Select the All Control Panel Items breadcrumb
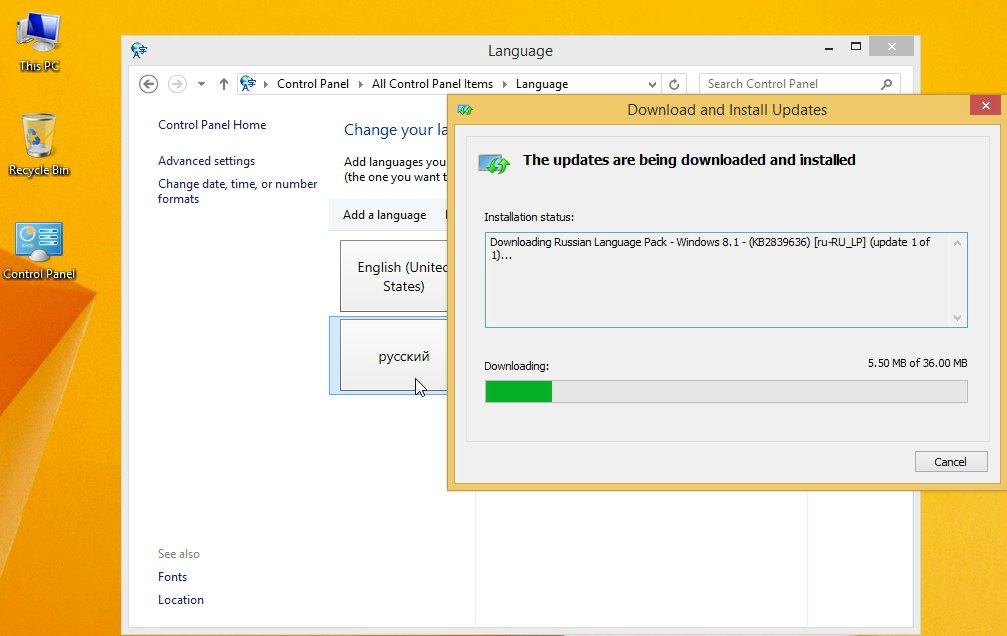The image size is (1007, 636). pyautogui.click(x=432, y=84)
